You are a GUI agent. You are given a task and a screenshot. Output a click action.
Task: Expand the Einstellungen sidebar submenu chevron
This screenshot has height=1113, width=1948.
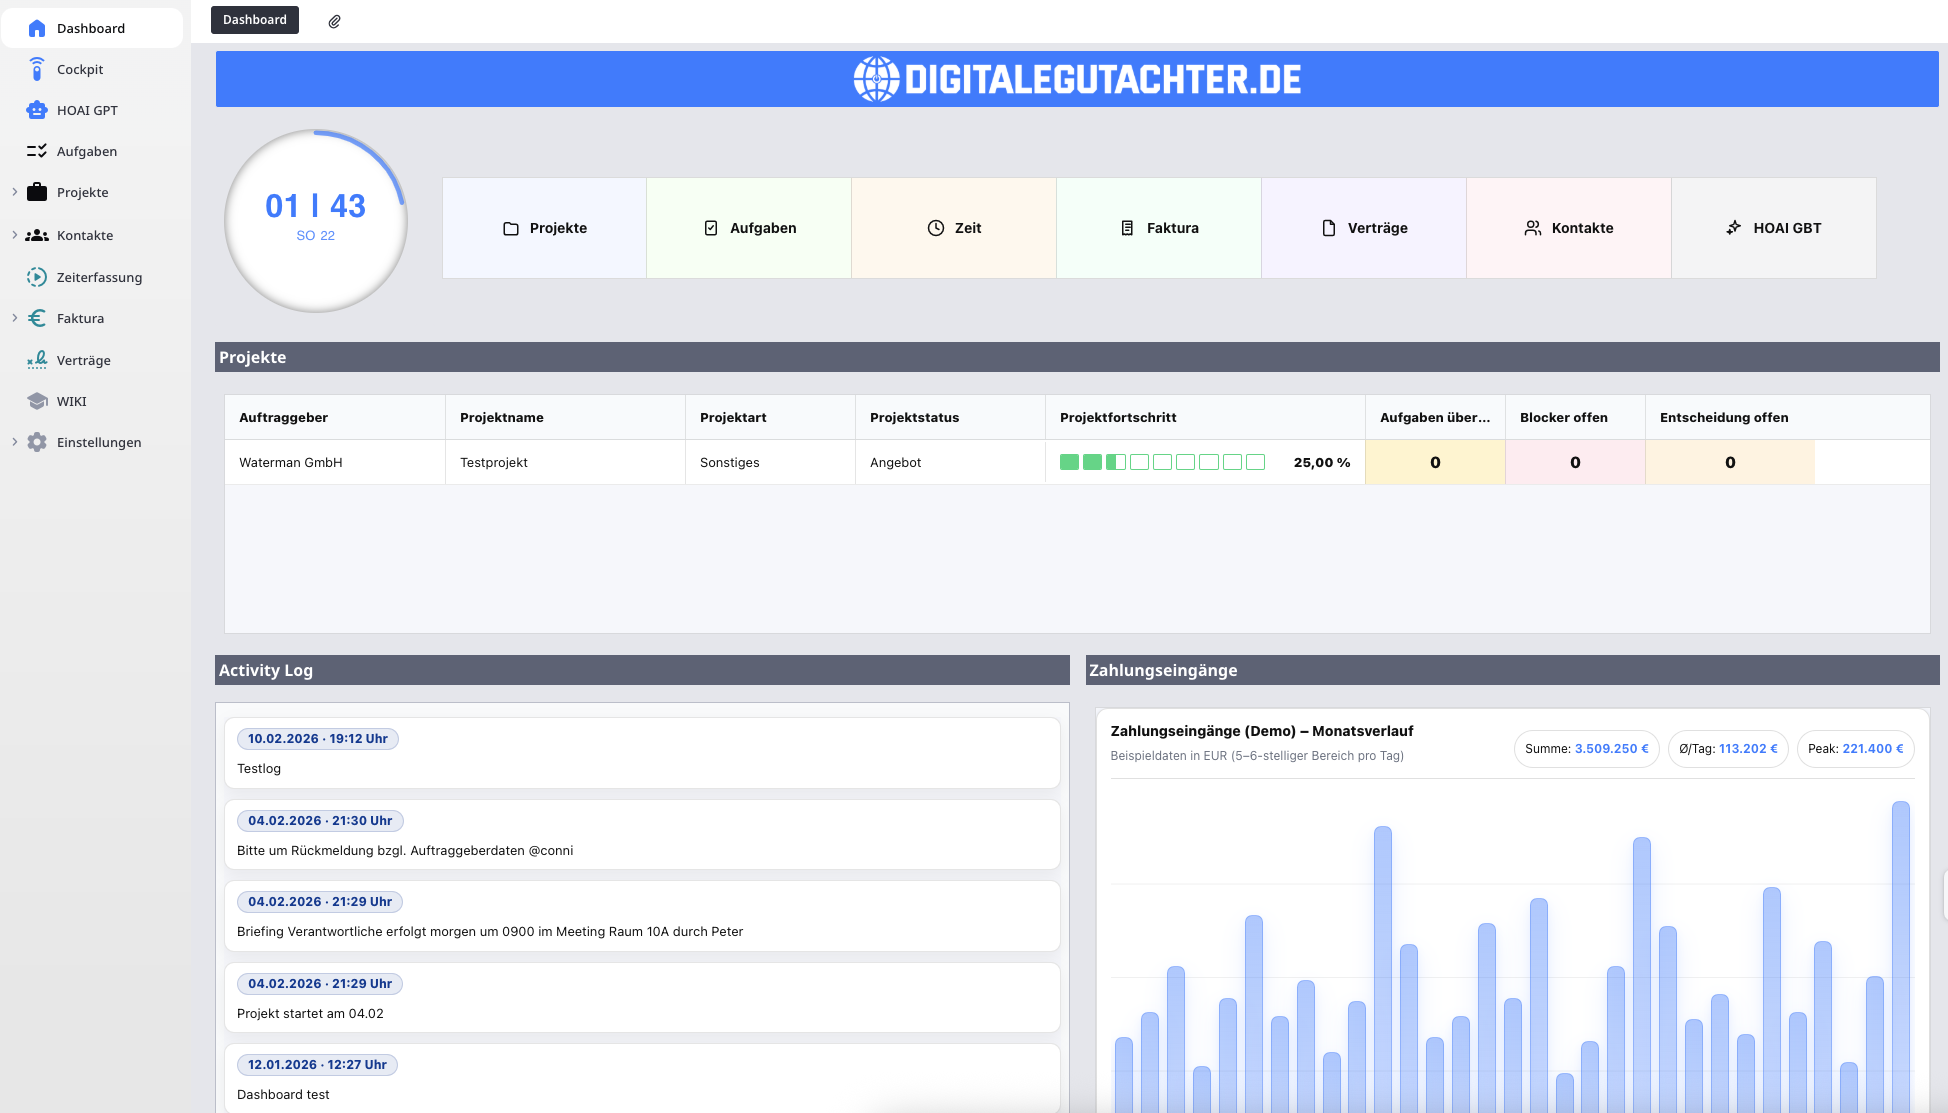pyautogui.click(x=14, y=442)
